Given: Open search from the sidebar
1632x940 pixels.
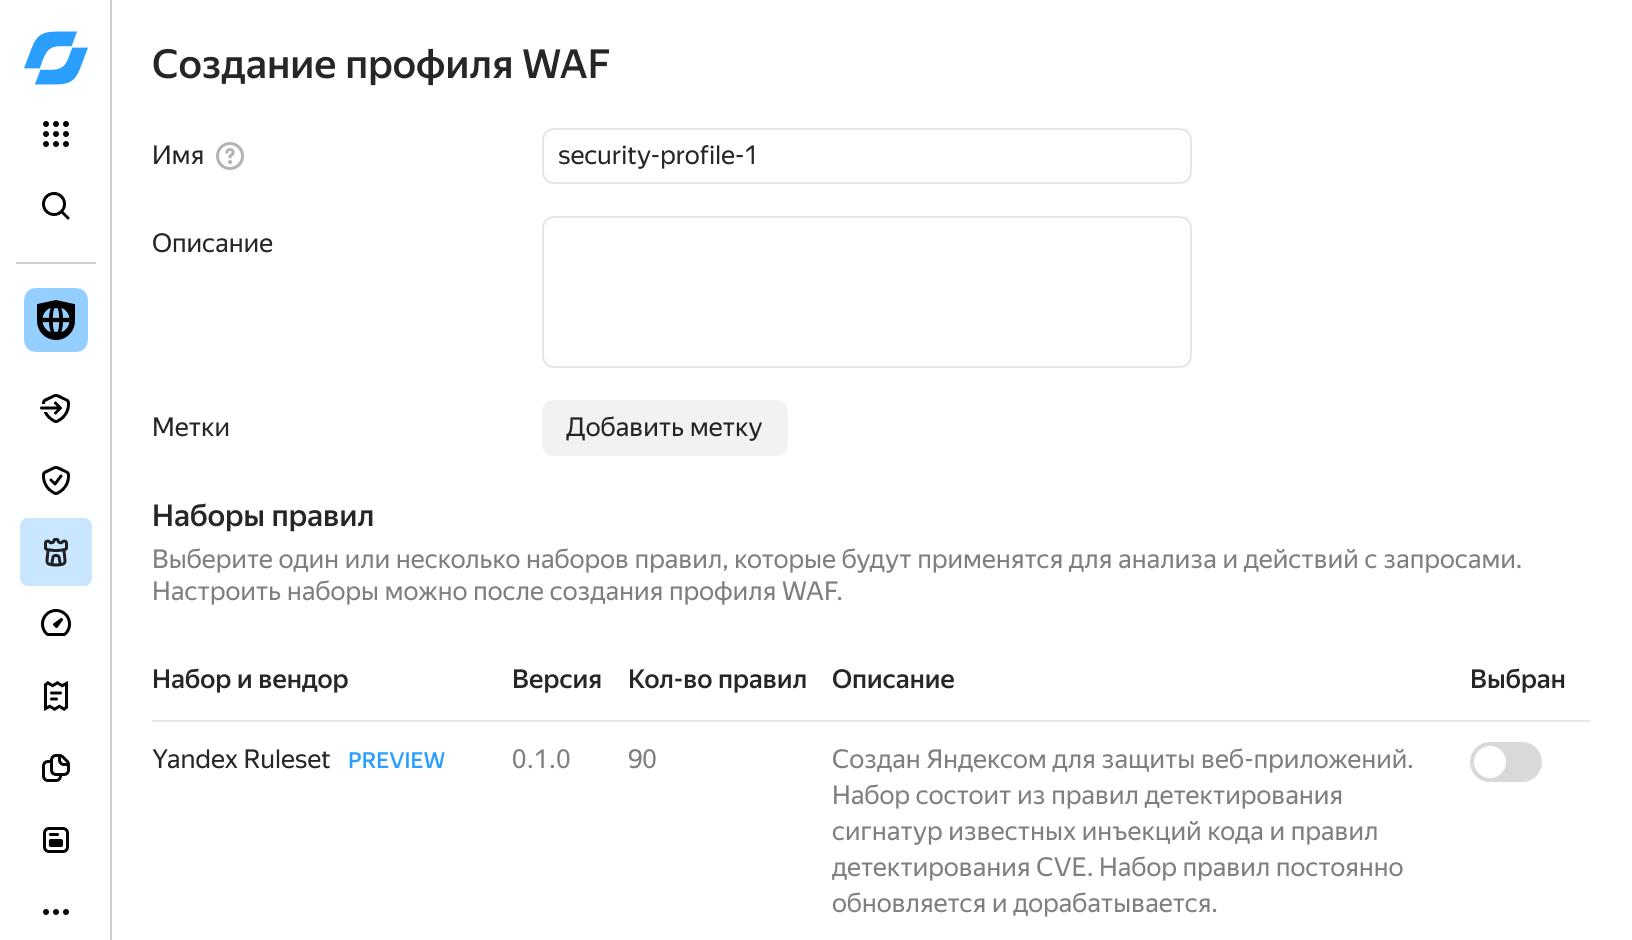Looking at the screenshot, I should (x=56, y=206).
